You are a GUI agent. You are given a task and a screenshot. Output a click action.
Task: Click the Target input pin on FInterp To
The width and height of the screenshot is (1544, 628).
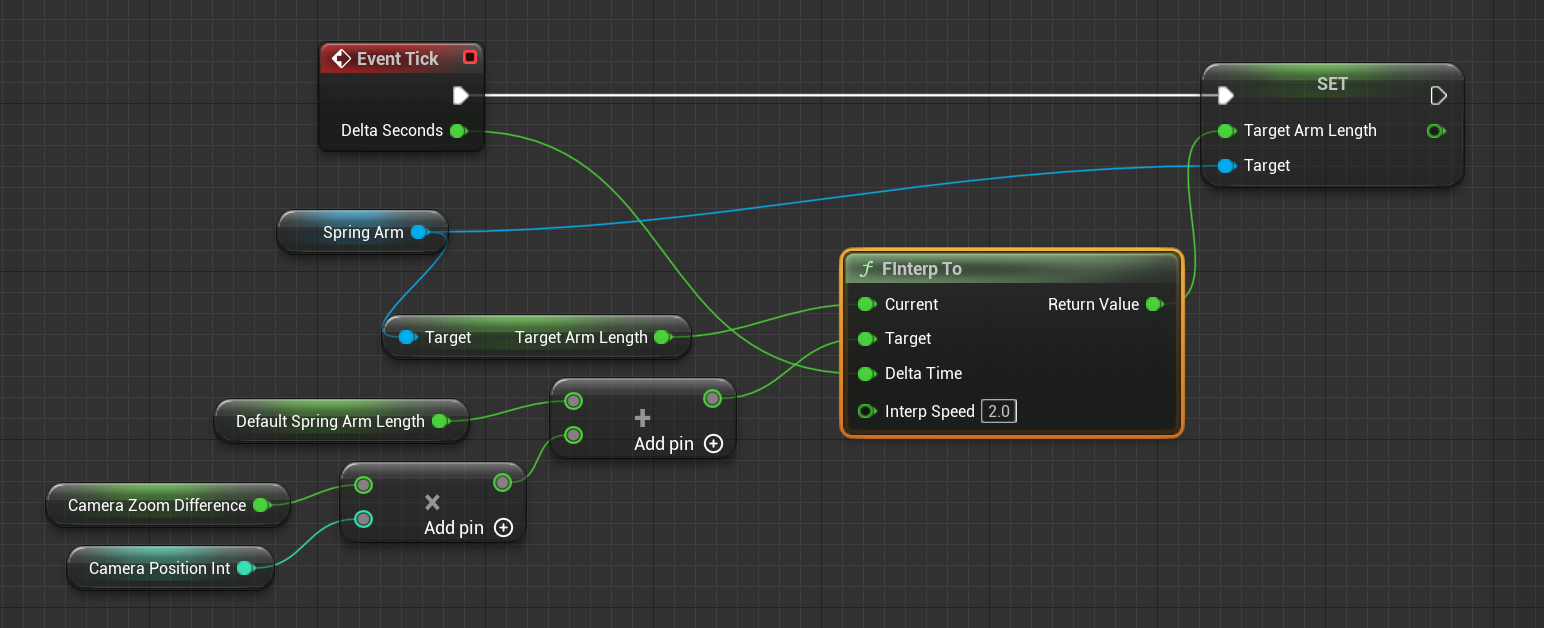[x=866, y=338]
